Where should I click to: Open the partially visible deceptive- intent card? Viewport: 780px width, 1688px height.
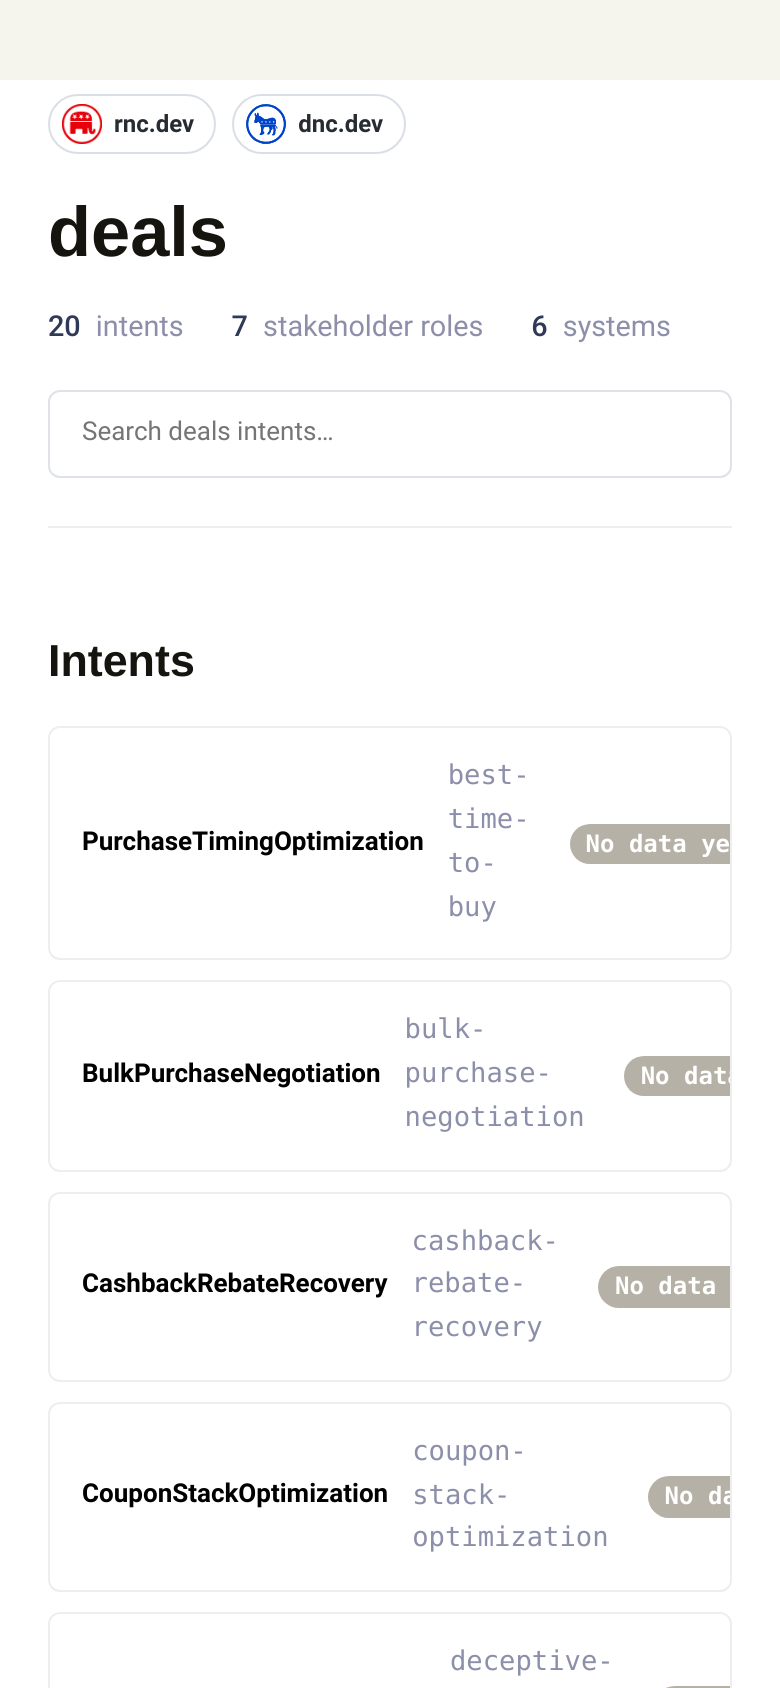click(390, 1650)
